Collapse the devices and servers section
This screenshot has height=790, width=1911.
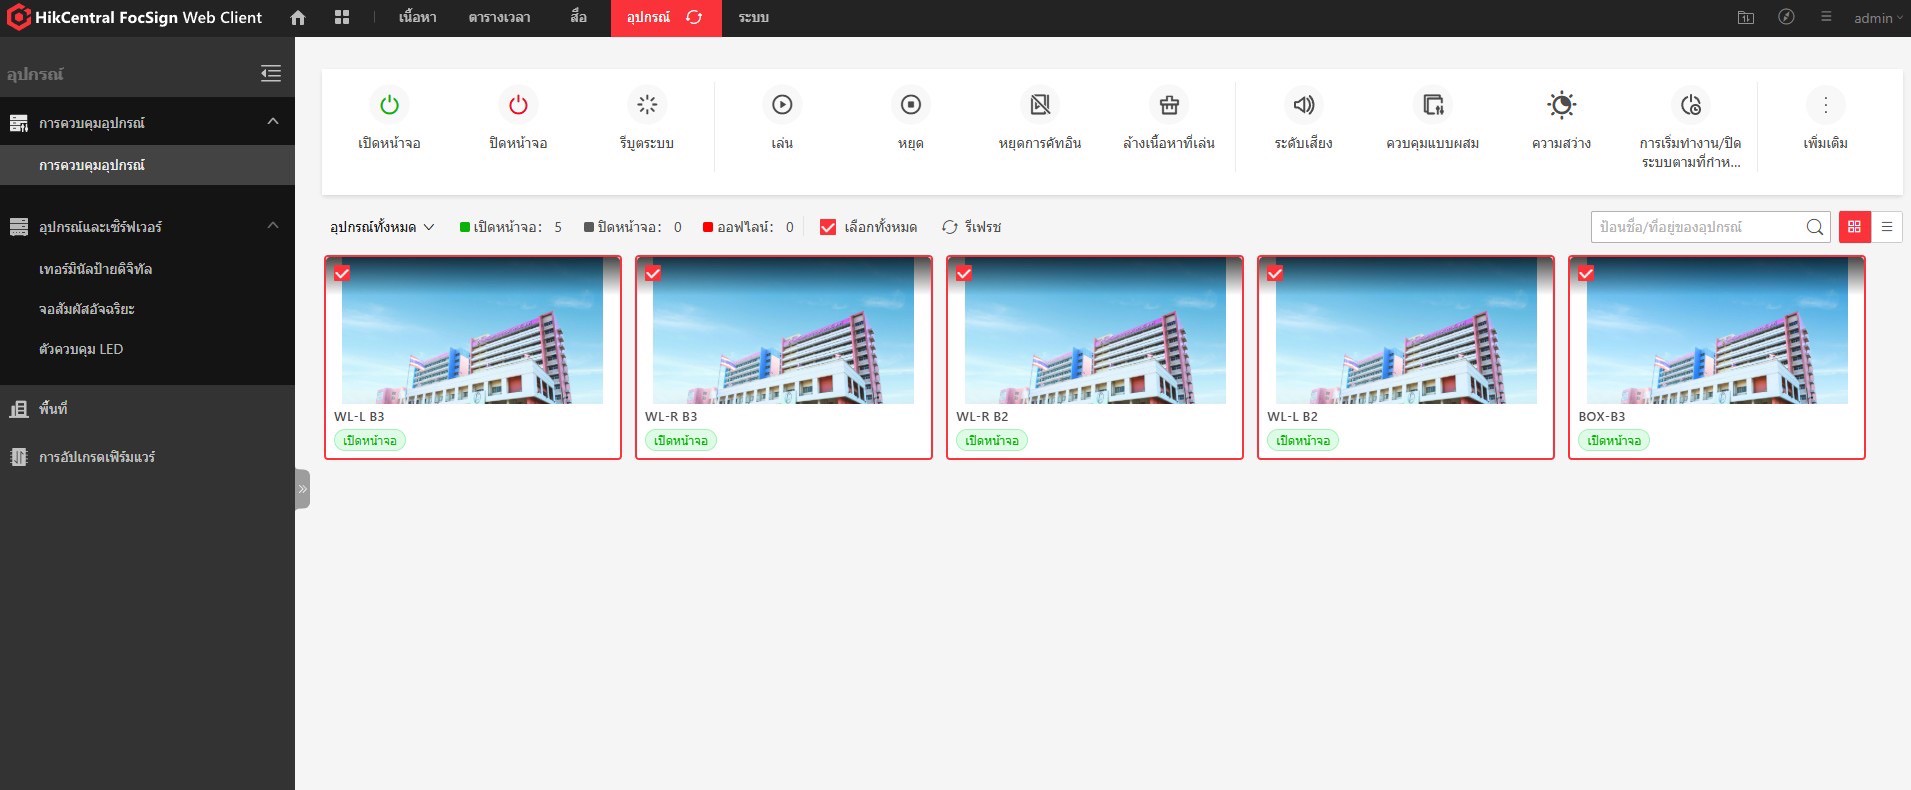pos(273,226)
